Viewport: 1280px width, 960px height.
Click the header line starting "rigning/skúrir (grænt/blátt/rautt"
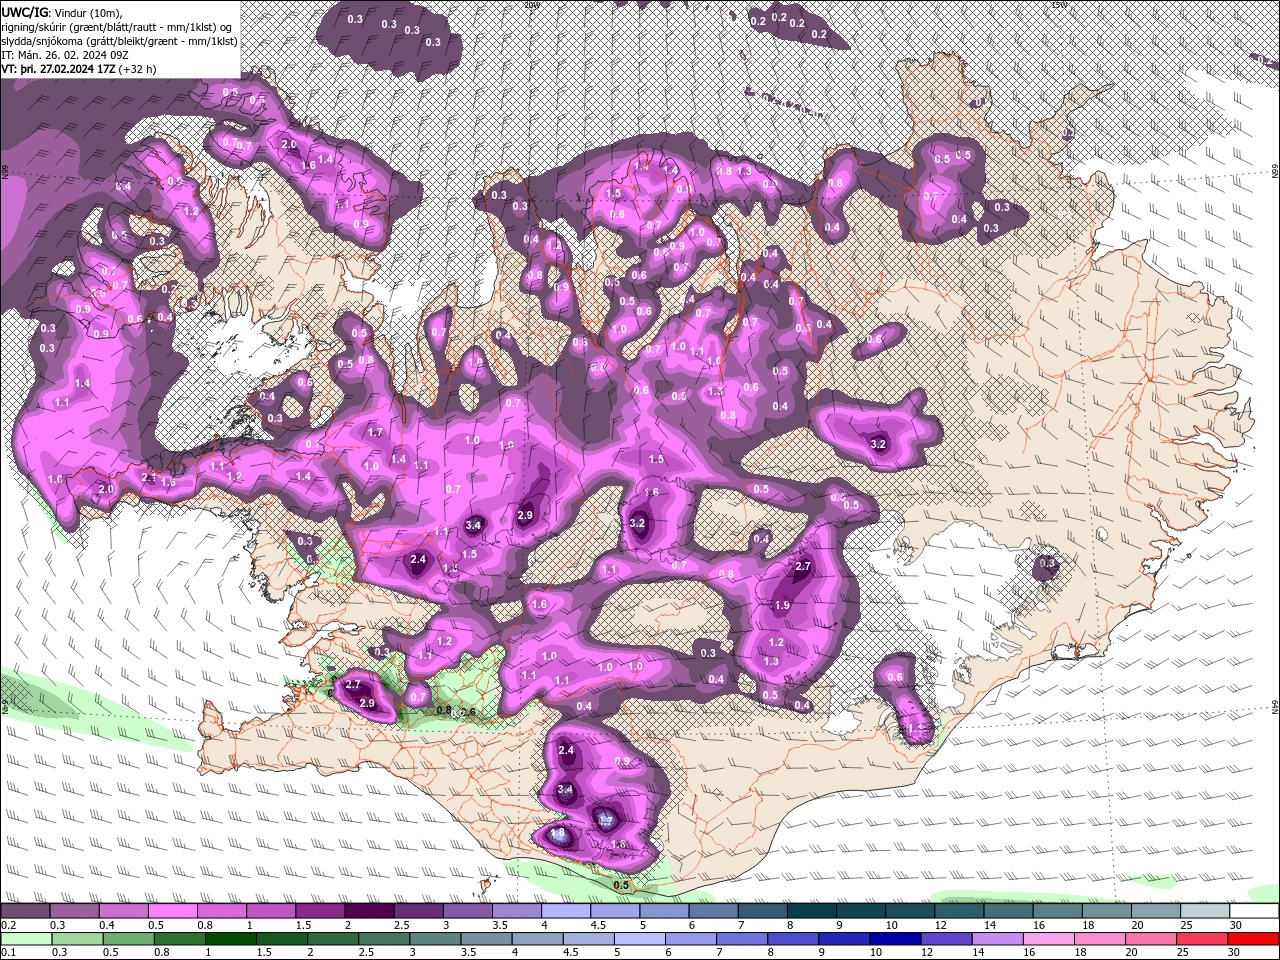point(119,26)
